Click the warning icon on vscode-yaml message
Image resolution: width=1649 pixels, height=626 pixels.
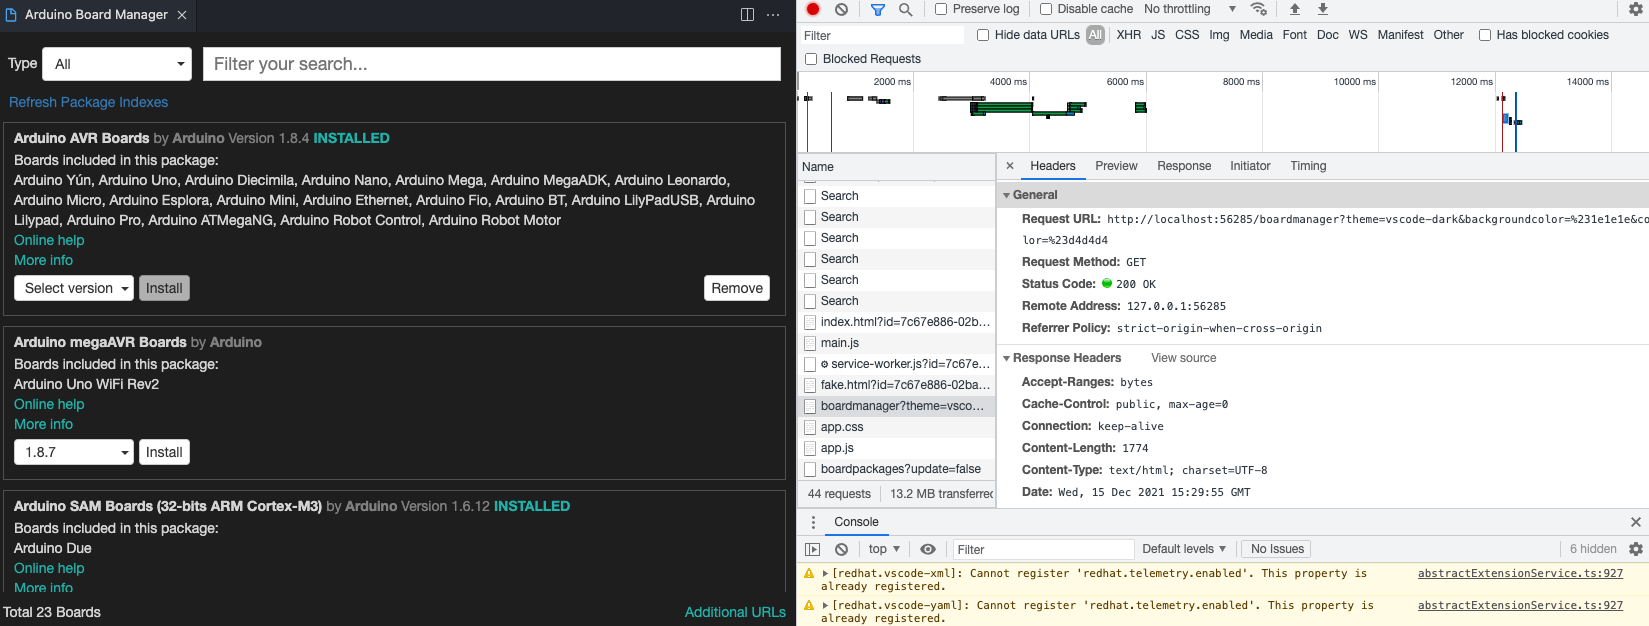[x=809, y=606]
